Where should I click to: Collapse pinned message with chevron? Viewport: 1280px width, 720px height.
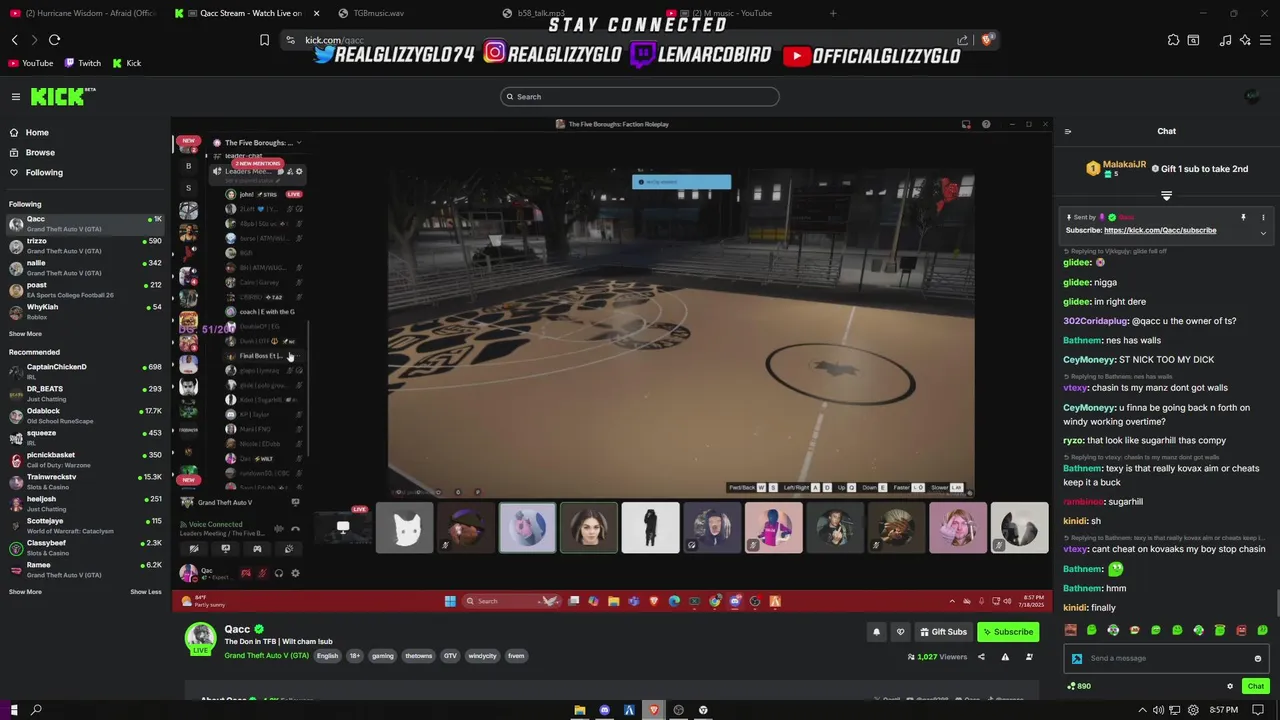pyautogui.click(x=1263, y=233)
